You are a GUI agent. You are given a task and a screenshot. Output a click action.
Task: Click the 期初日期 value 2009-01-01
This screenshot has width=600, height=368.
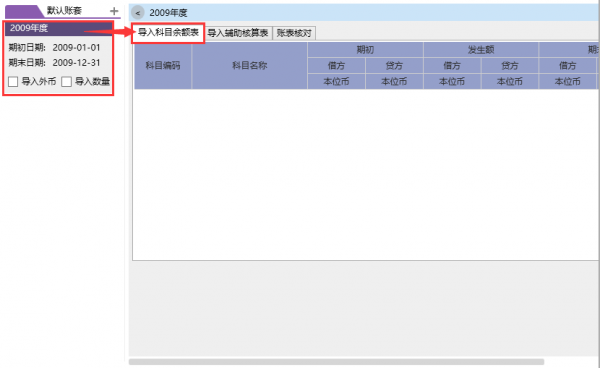76,48
